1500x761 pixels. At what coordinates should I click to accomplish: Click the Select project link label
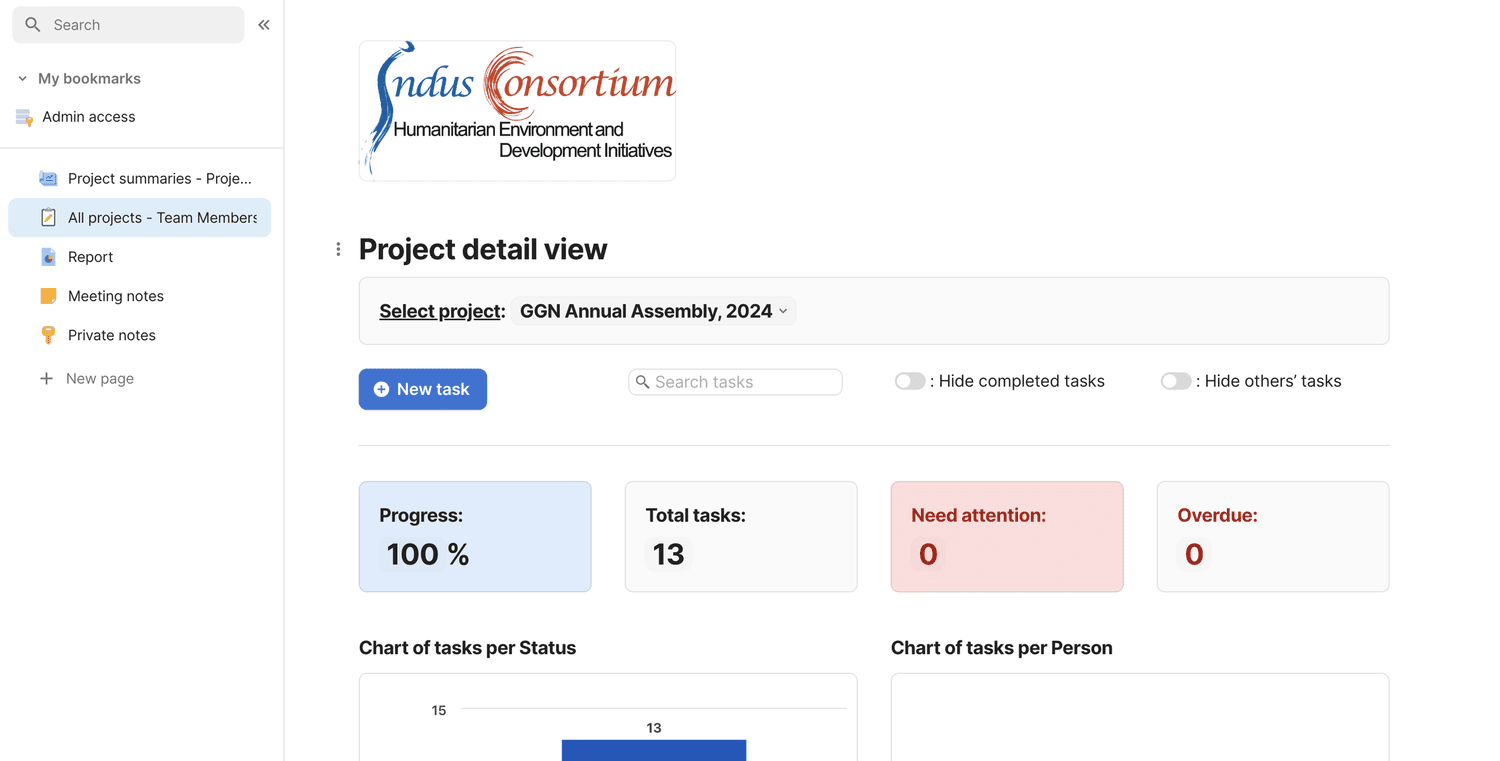440,311
